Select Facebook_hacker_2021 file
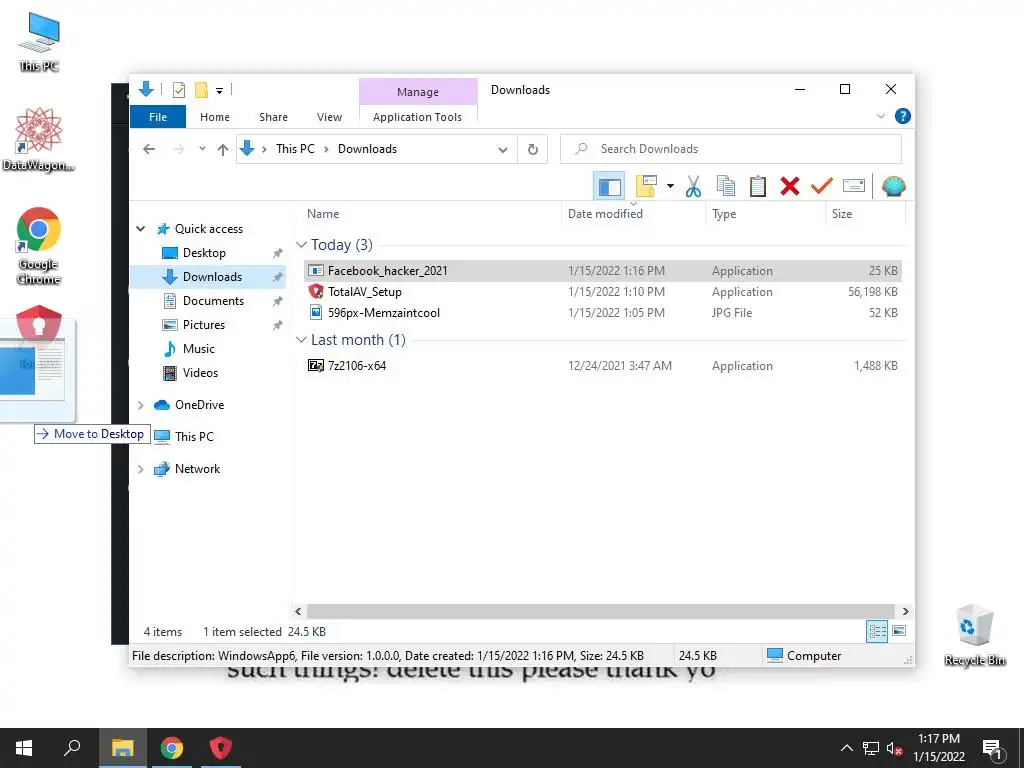The width and height of the screenshot is (1024, 768). 603,271
